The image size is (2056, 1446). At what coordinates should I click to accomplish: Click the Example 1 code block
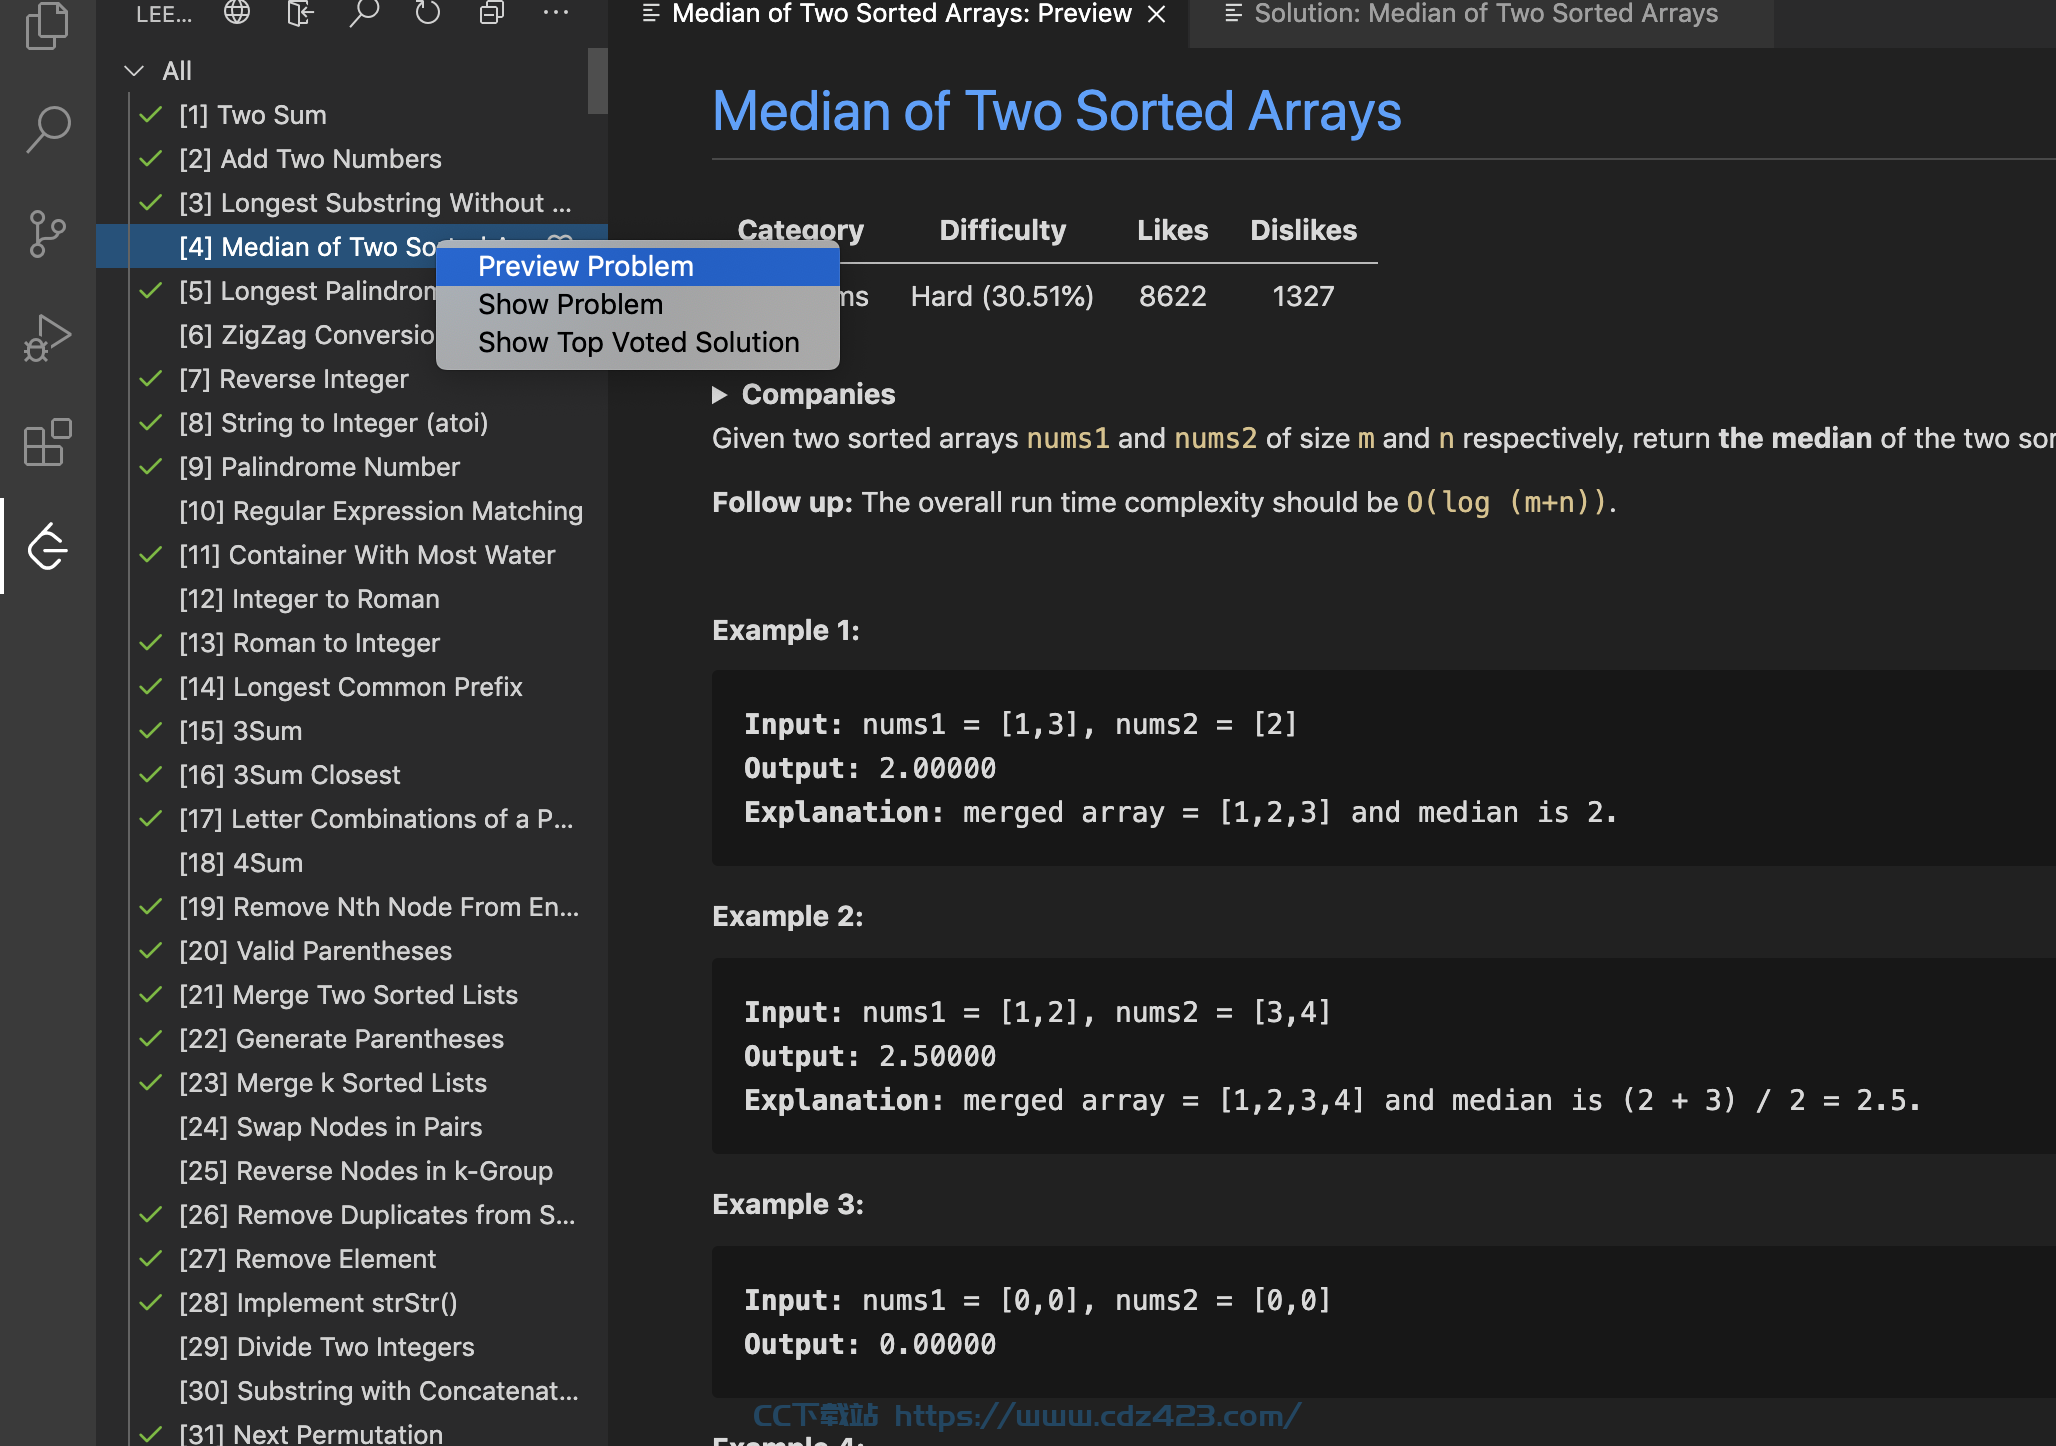tap(1384, 768)
